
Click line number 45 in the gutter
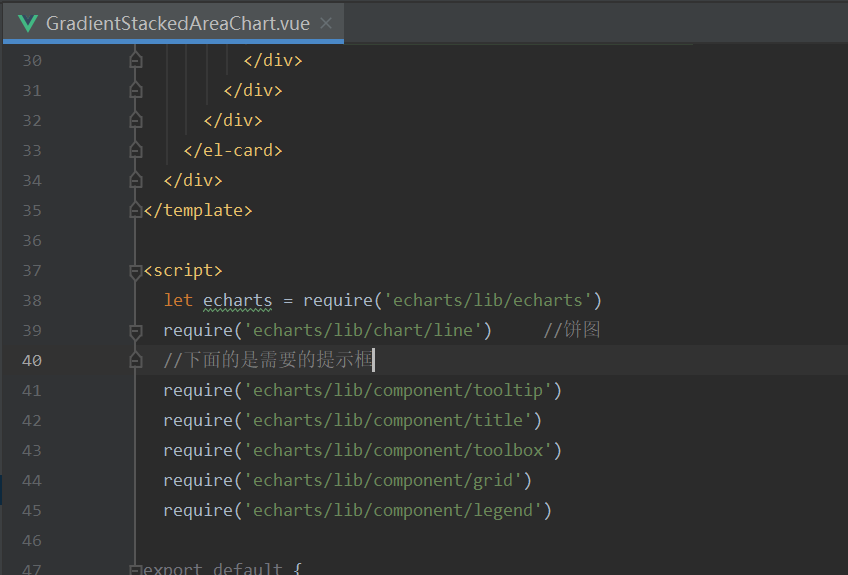(32, 511)
